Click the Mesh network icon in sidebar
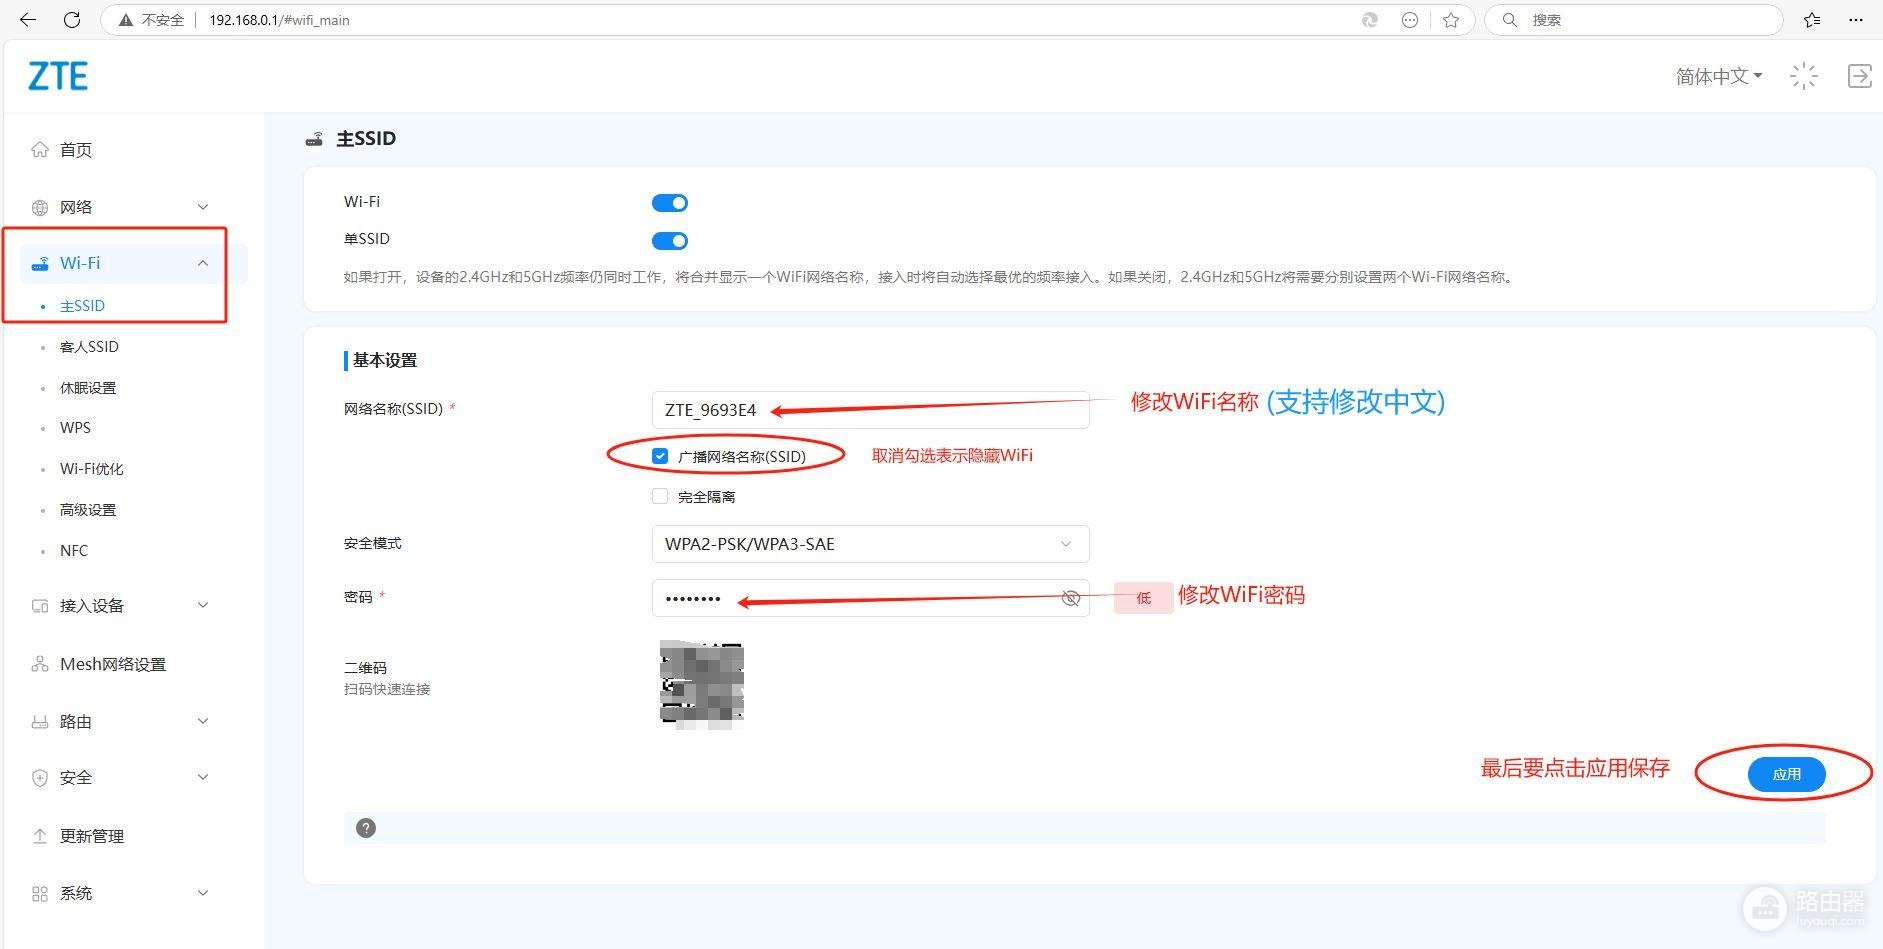 point(40,664)
